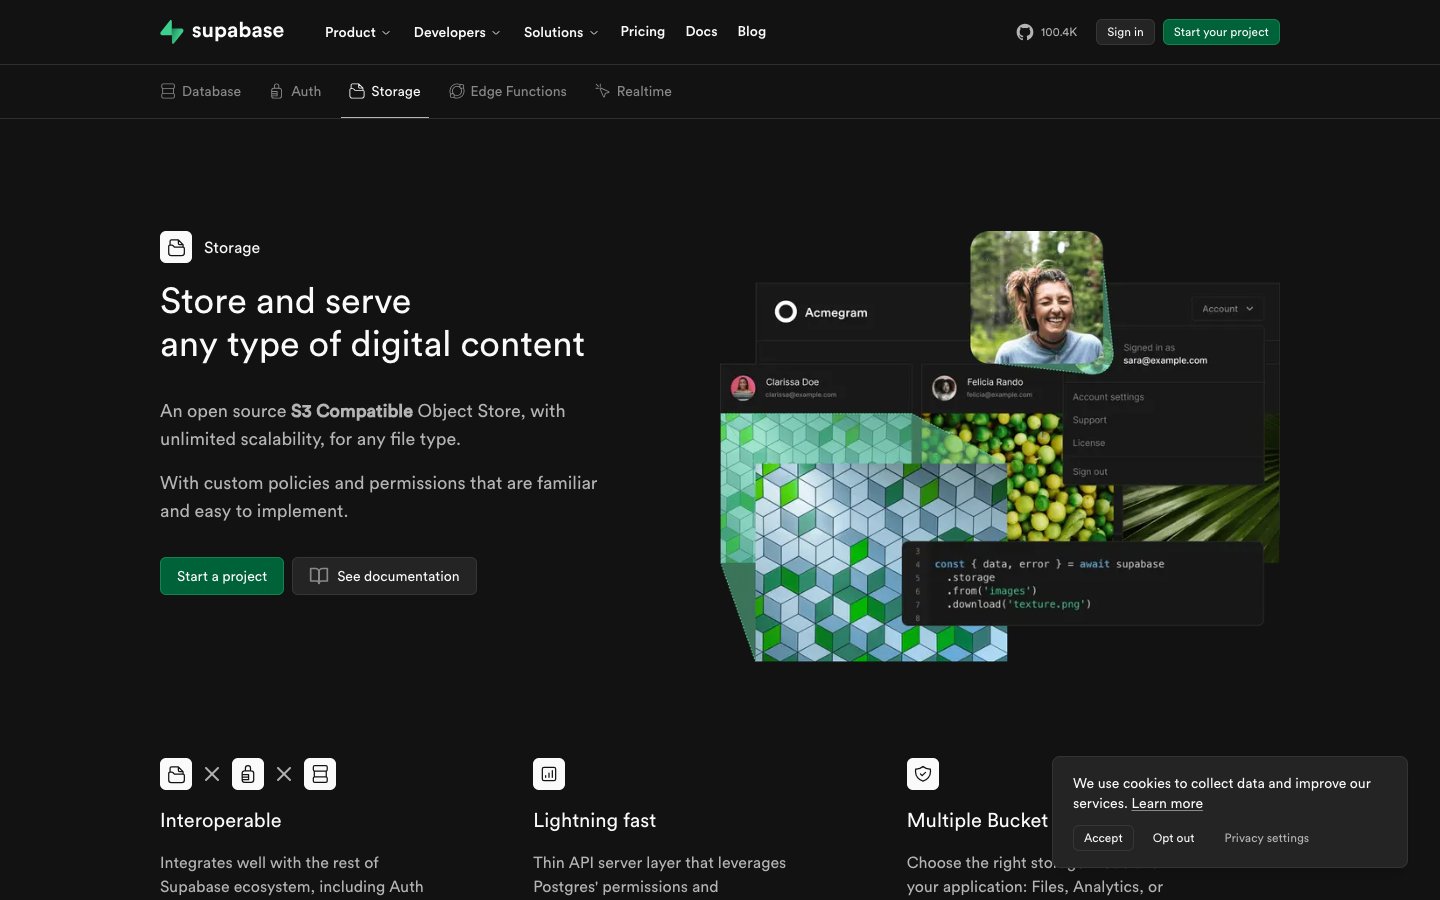Open the Solutions dropdown
Image resolution: width=1440 pixels, height=900 pixels.
[560, 31]
